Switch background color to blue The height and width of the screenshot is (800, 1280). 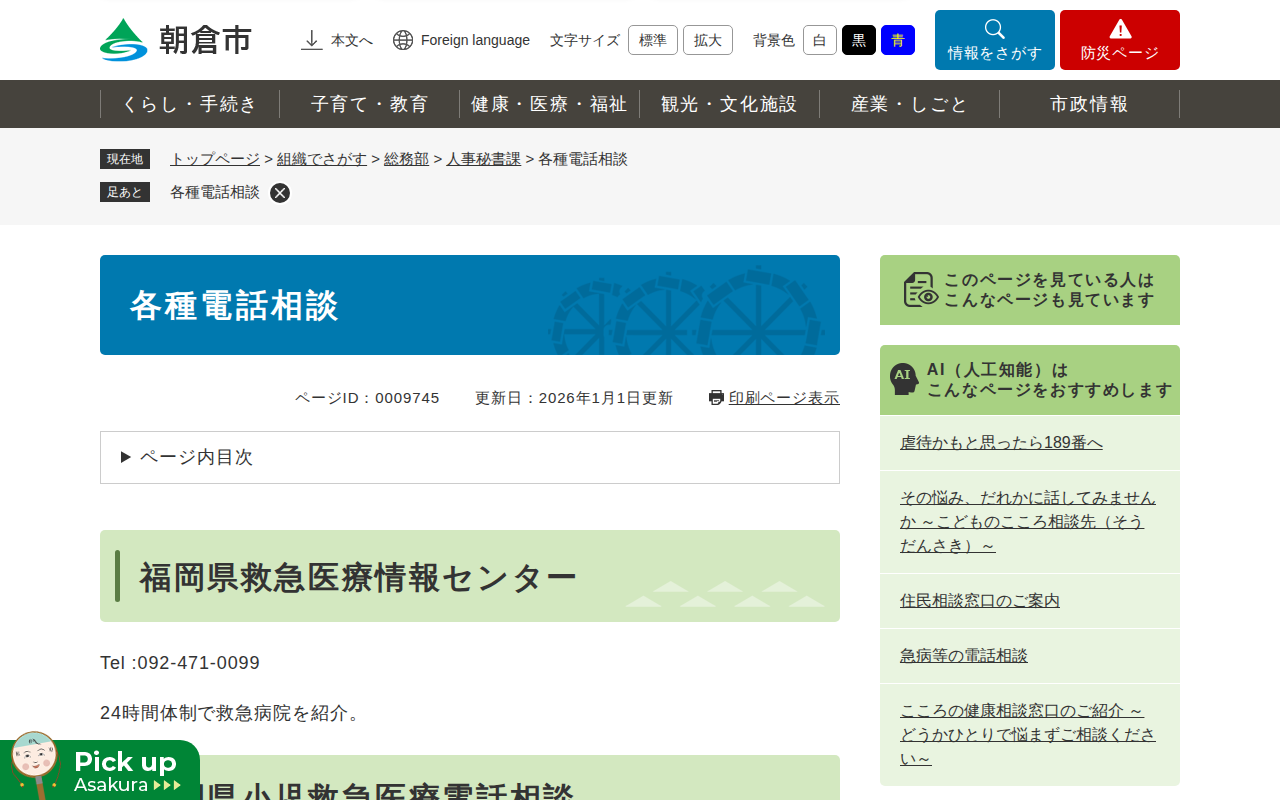pos(897,40)
